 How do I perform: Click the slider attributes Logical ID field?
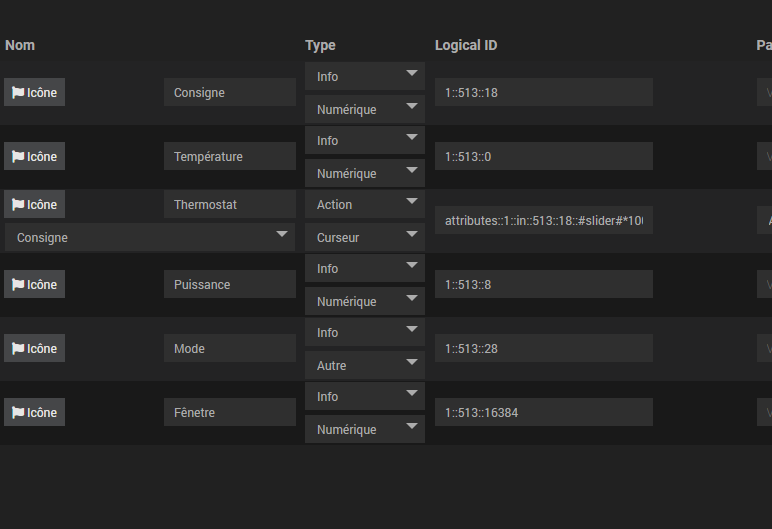(543, 221)
